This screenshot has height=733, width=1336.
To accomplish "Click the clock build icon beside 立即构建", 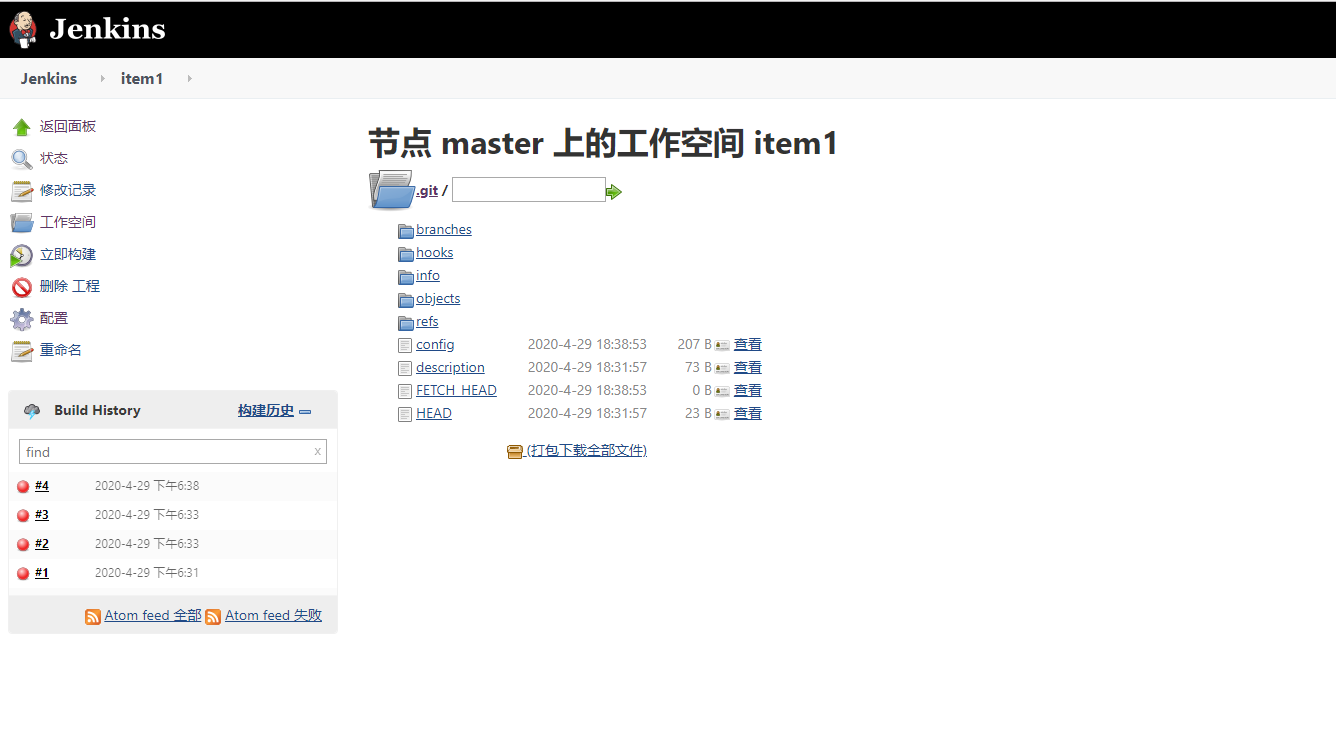I will click(x=22, y=255).
